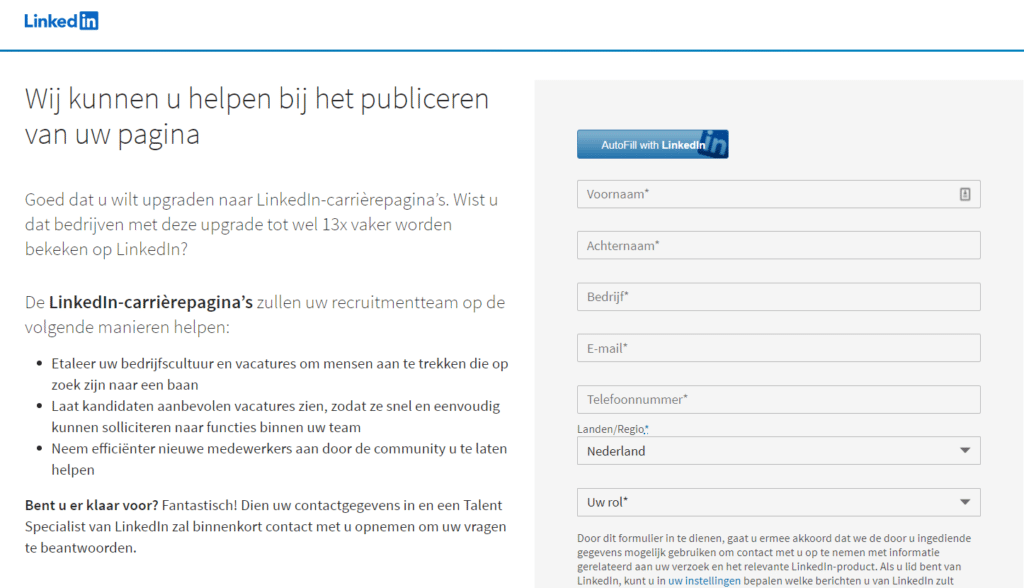Click the bold text Bent u er klaar voor?
The width and height of the screenshot is (1024, 588).
[x=91, y=505]
